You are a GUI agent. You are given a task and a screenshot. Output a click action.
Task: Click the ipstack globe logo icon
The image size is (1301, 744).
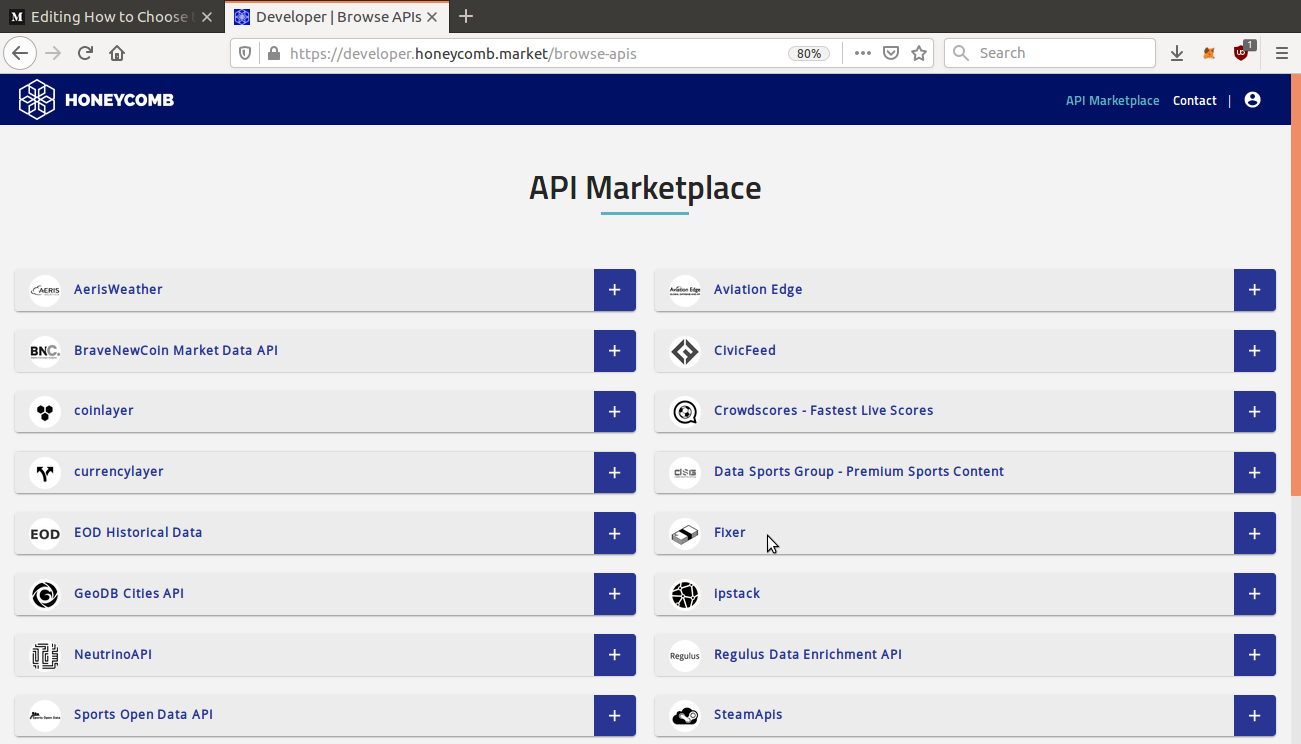click(x=685, y=595)
